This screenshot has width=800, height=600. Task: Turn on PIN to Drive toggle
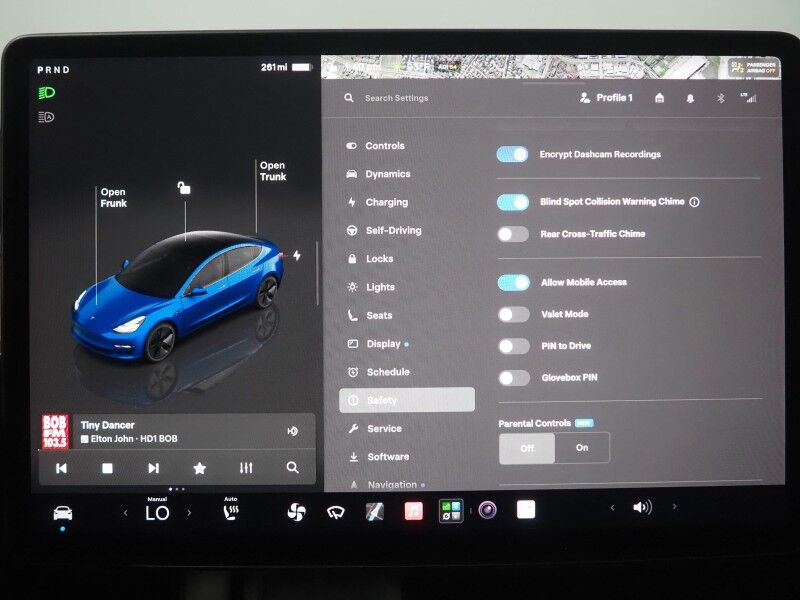(x=514, y=346)
